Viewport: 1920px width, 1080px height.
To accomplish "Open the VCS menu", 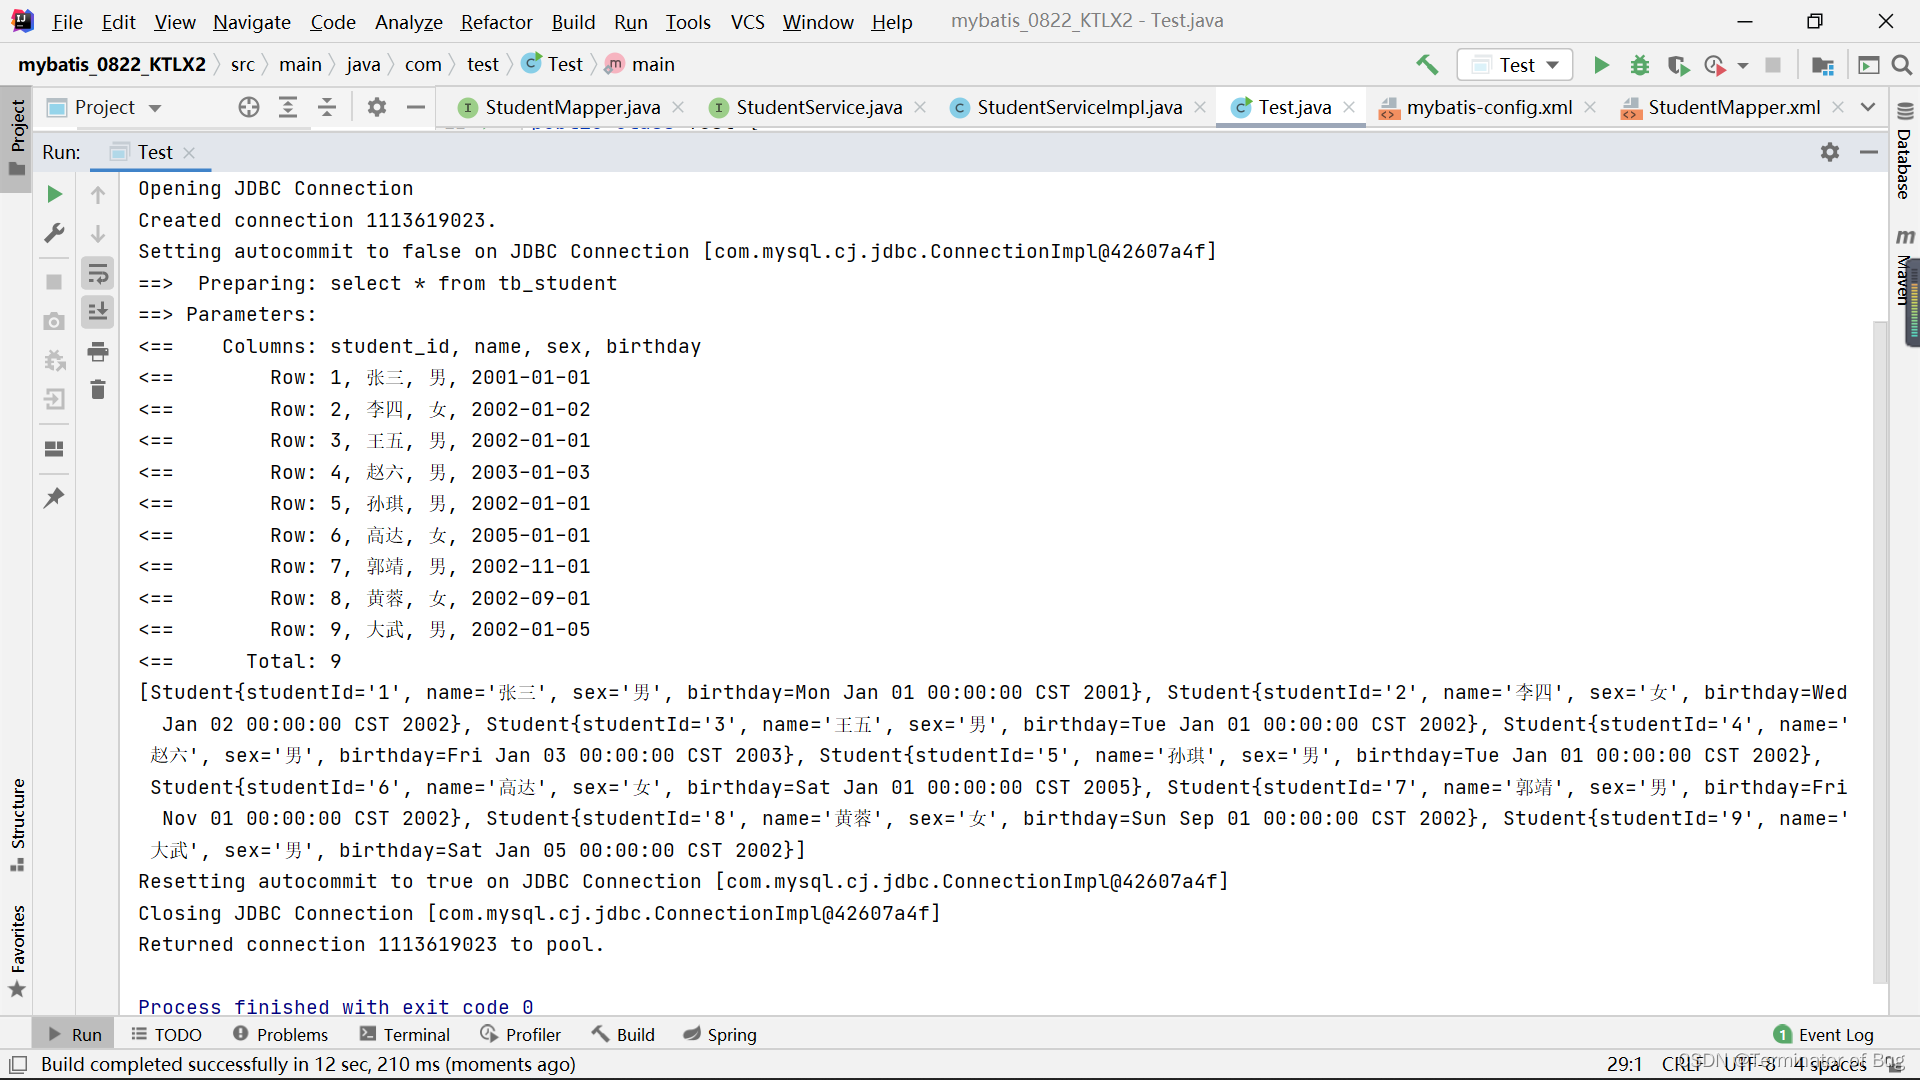I will [747, 21].
